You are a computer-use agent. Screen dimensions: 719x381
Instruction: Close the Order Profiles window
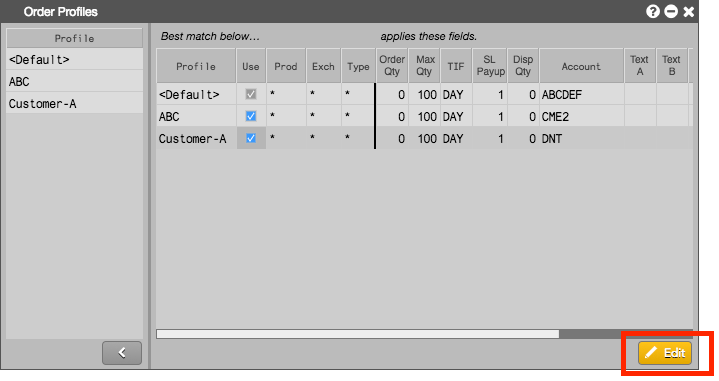[689, 11]
